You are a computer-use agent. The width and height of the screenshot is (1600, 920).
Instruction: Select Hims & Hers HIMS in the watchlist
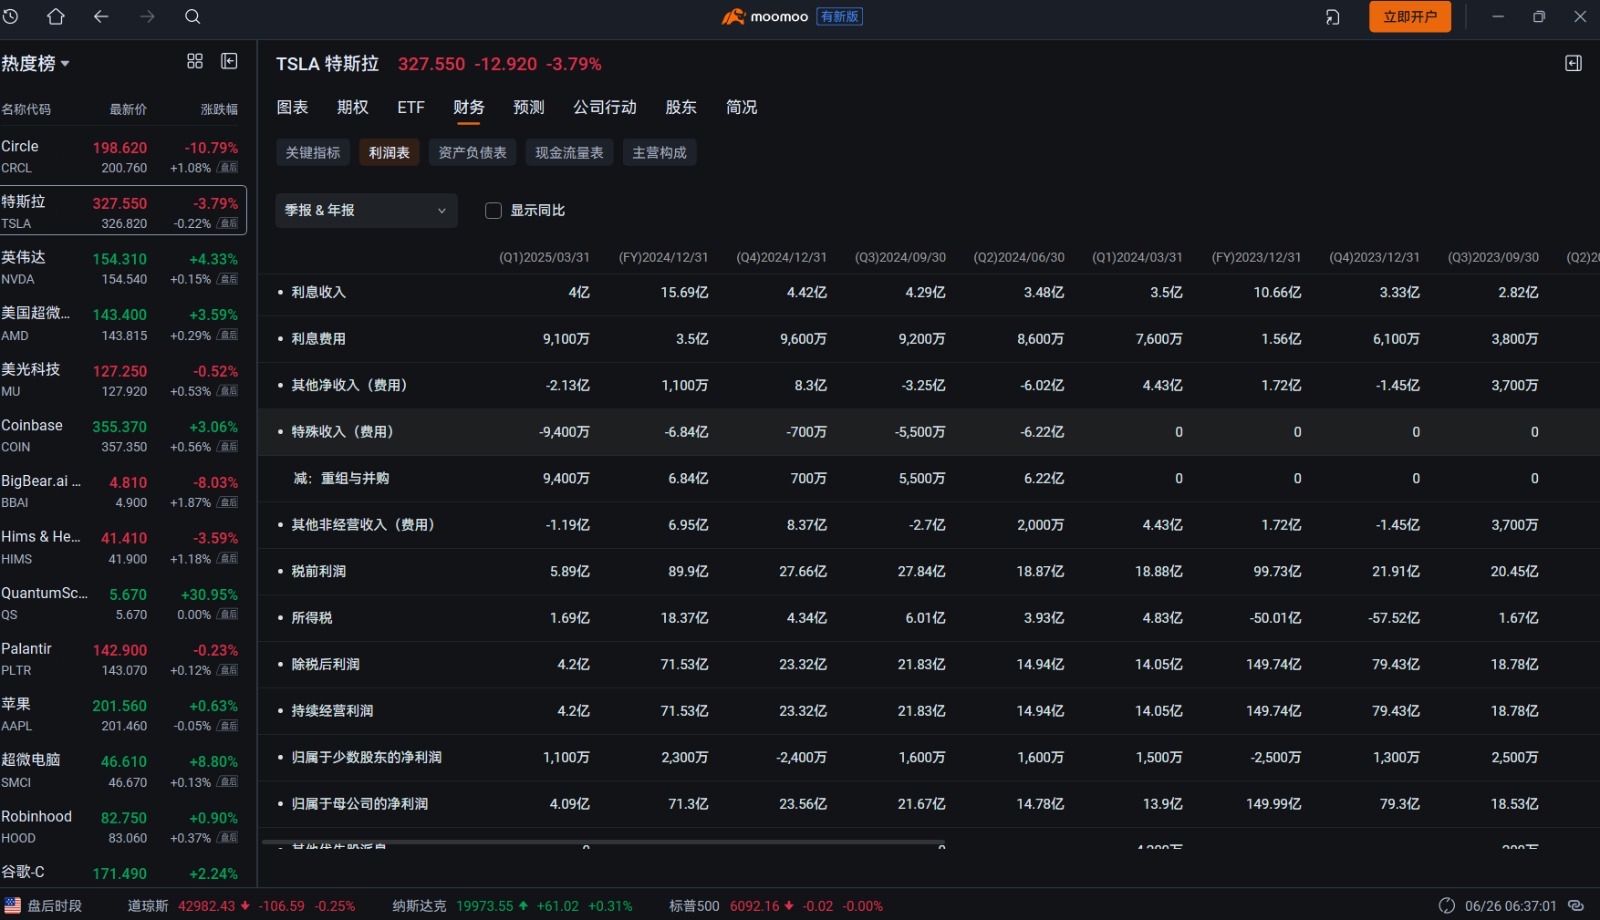coord(123,548)
